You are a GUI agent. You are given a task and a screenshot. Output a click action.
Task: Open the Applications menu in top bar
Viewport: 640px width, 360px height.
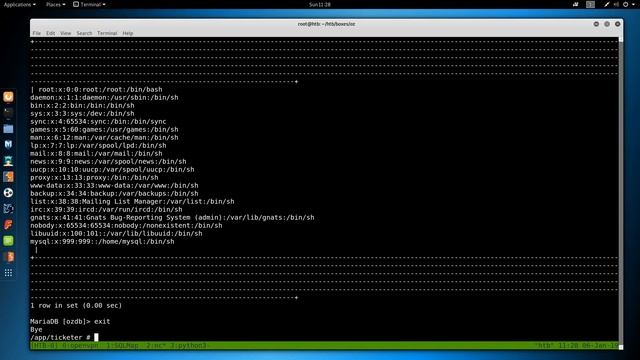(20, 4)
